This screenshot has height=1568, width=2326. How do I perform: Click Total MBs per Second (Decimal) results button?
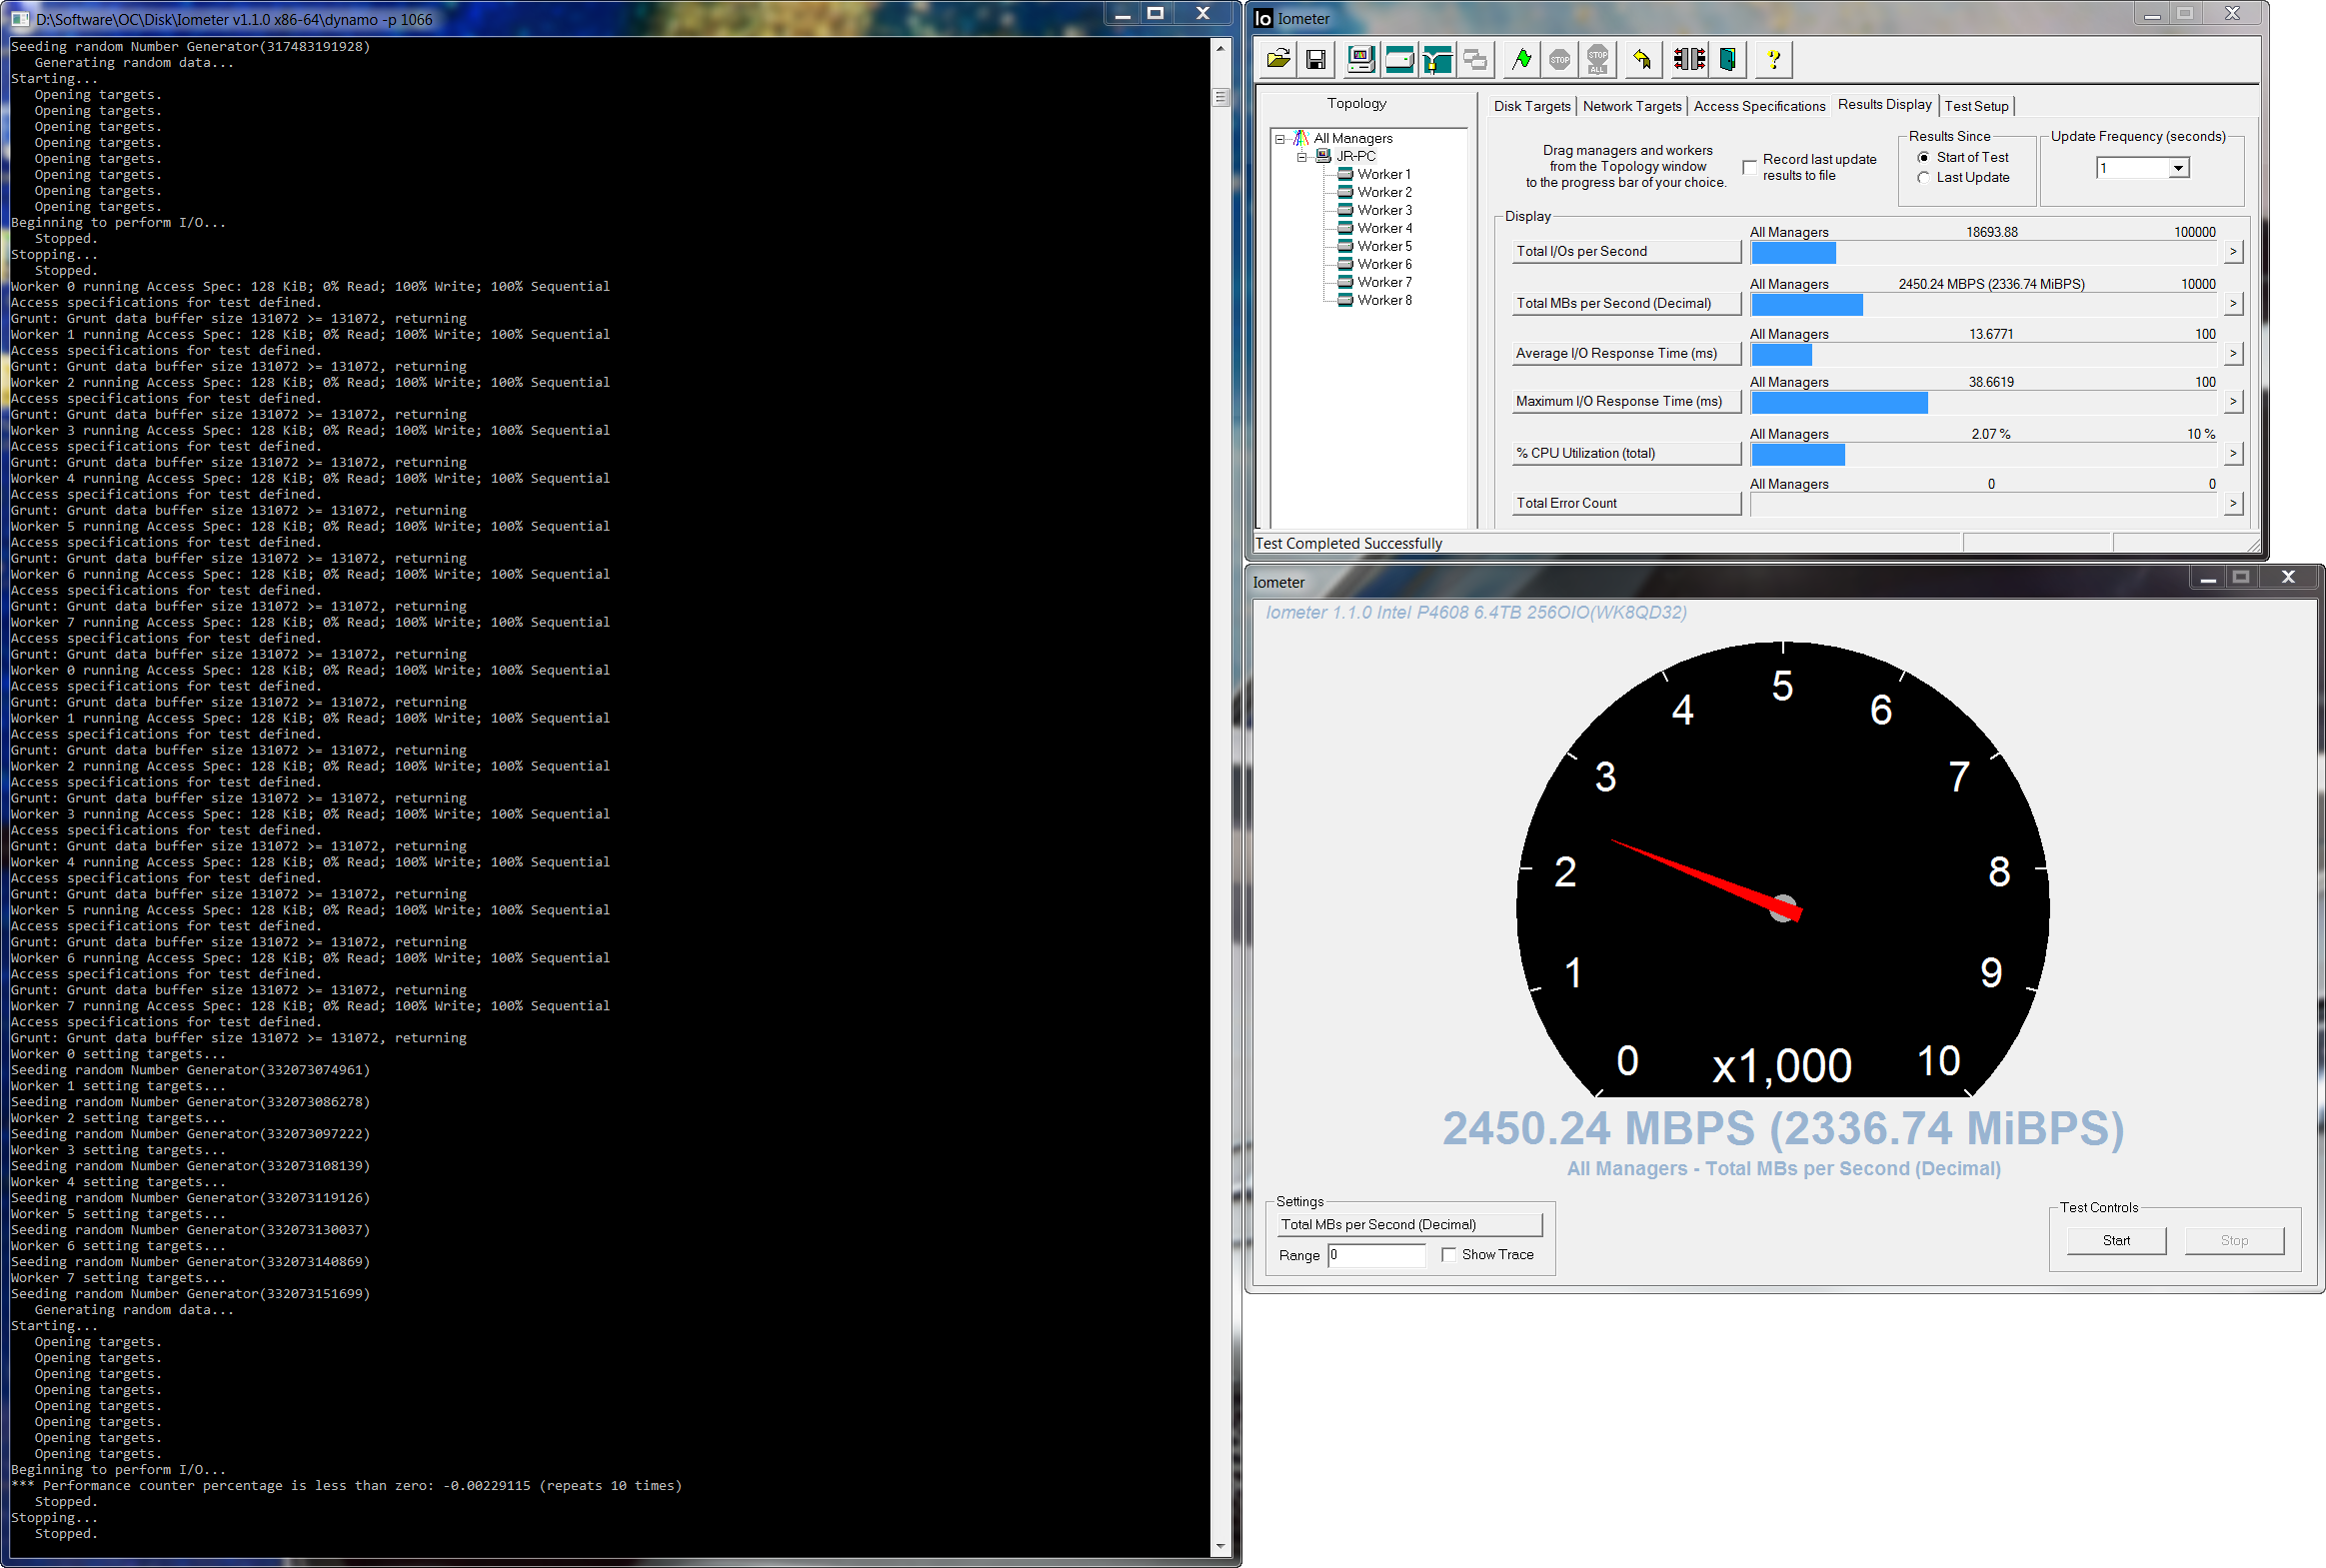(x=1626, y=303)
